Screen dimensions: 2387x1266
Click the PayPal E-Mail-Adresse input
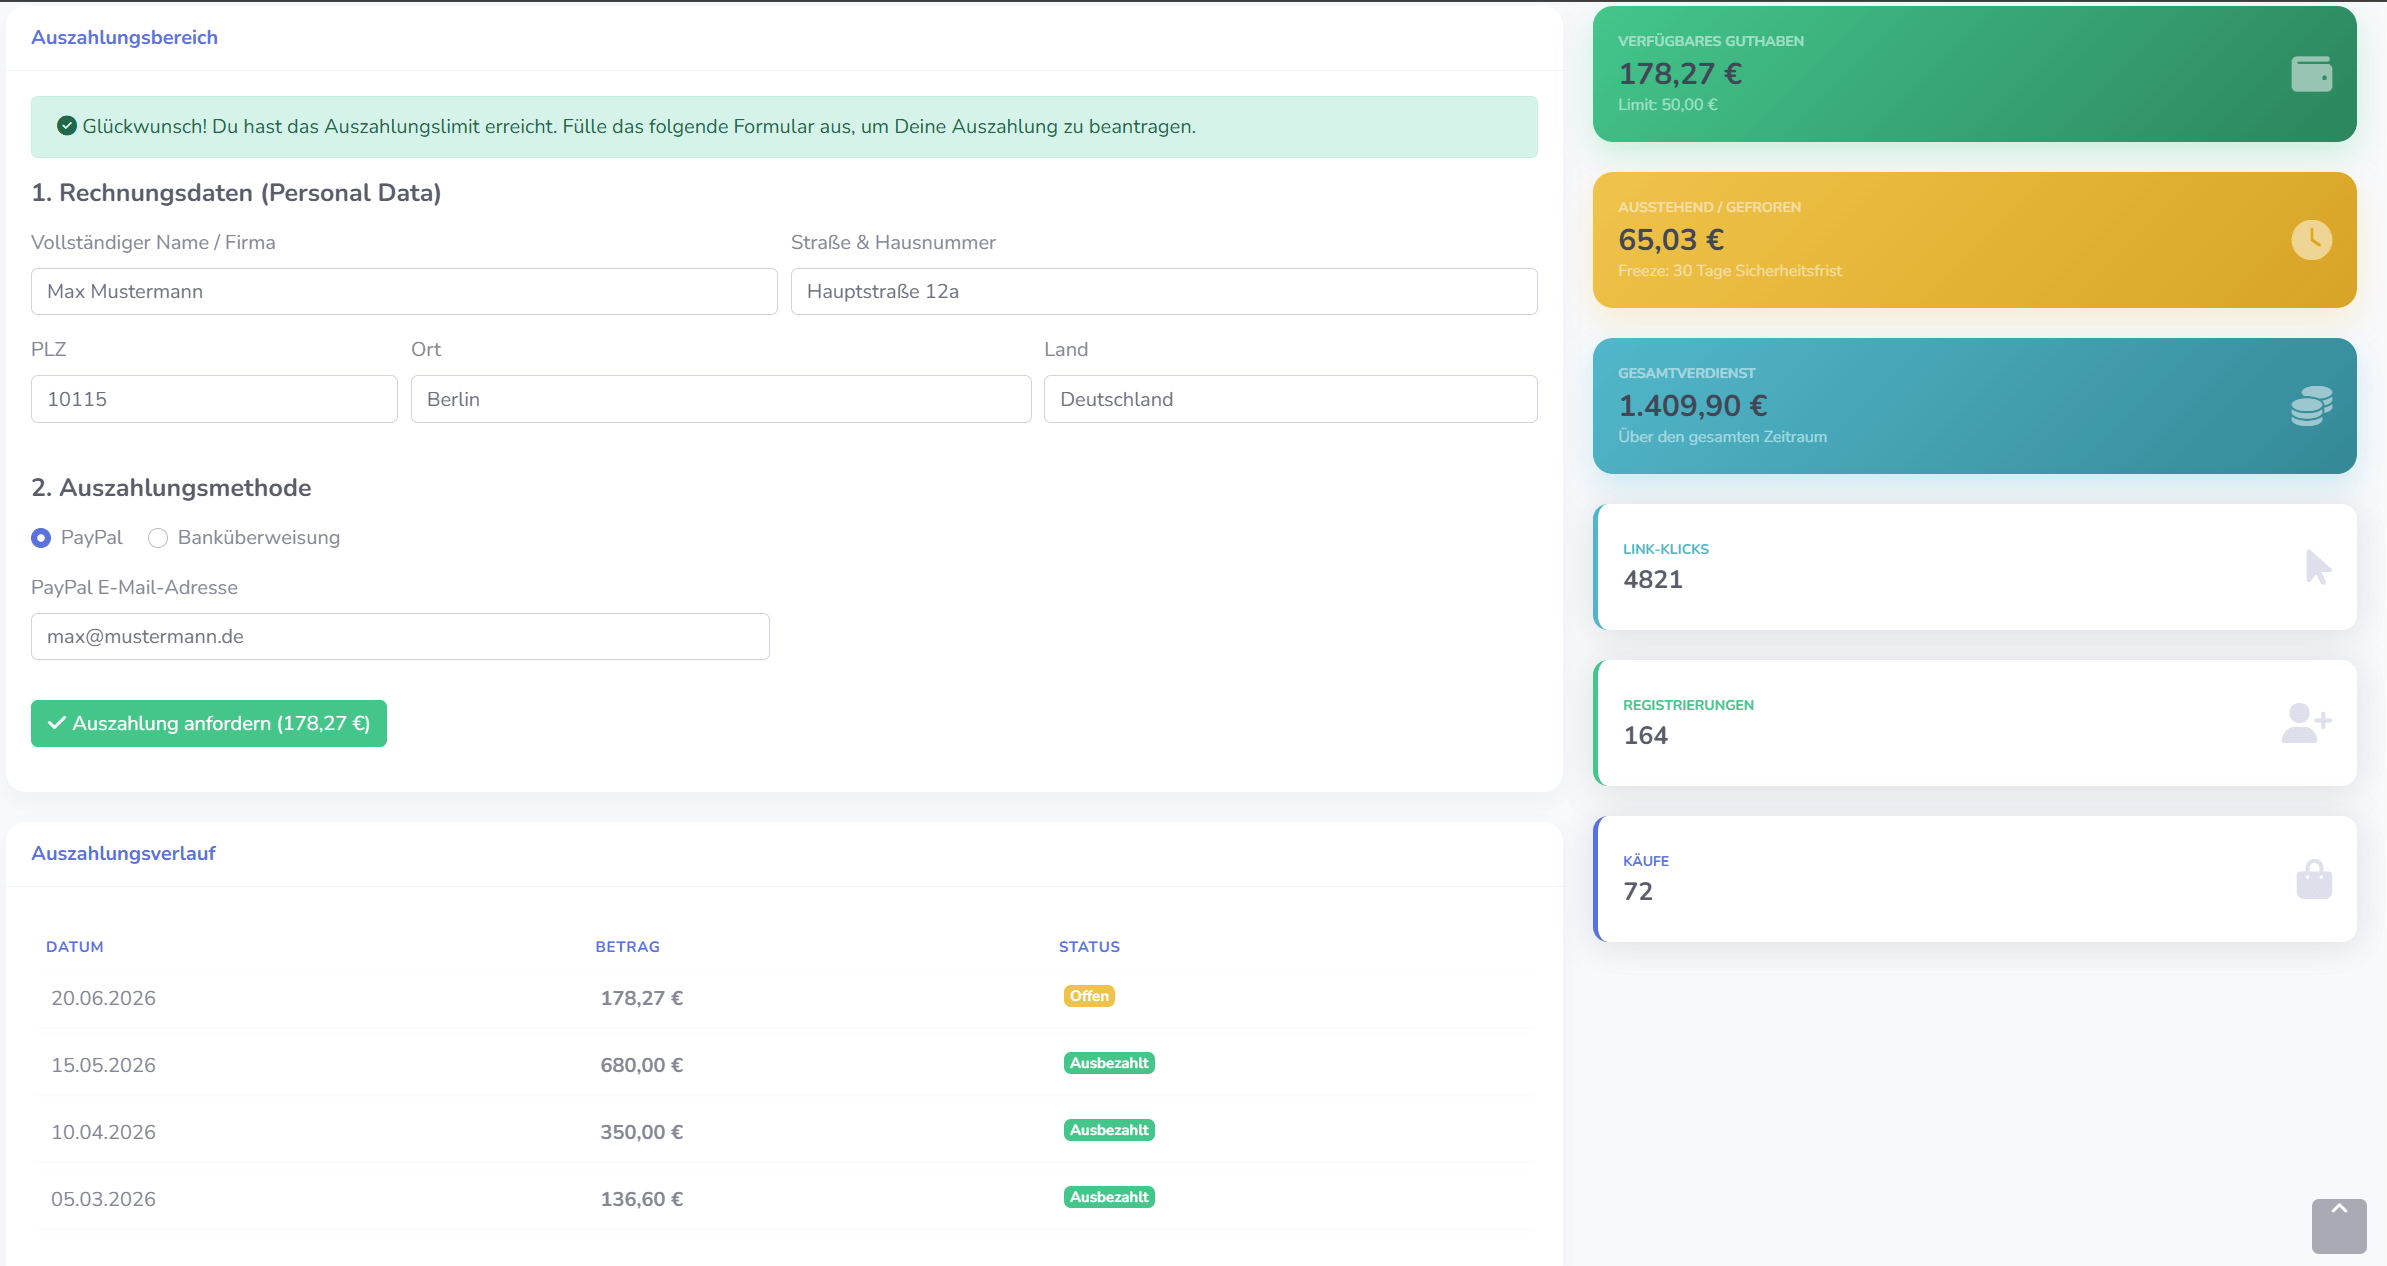pyautogui.click(x=400, y=636)
